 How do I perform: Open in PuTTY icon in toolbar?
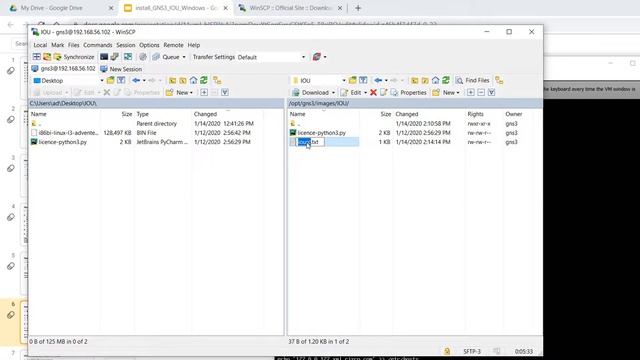(x=115, y=57)
